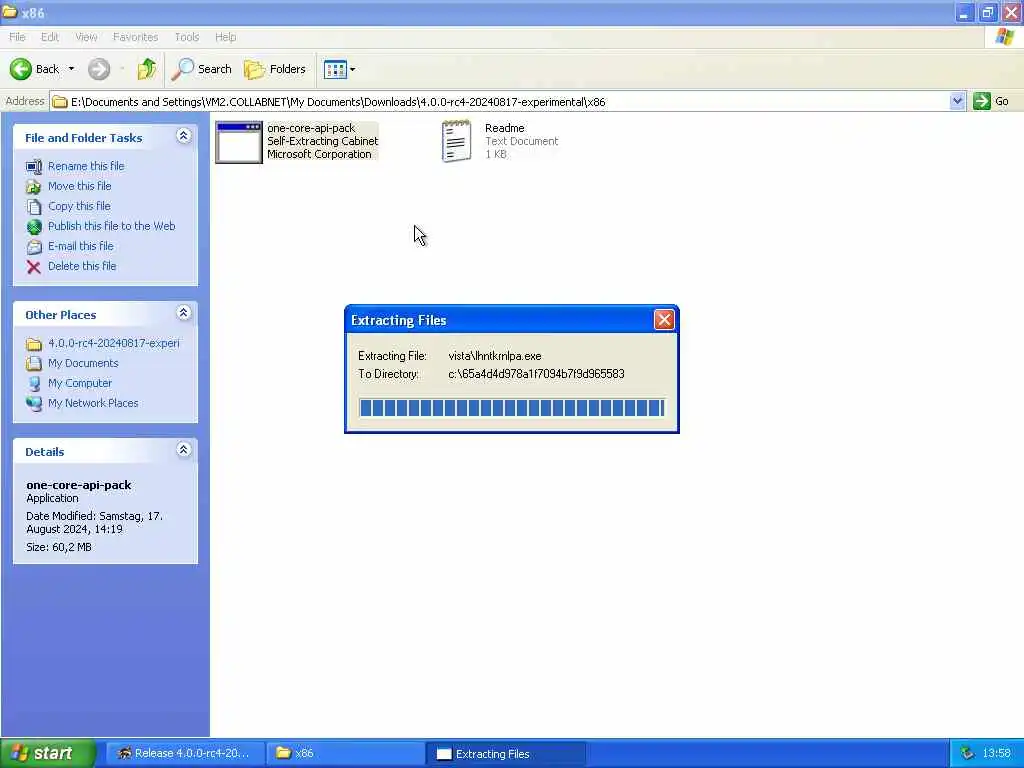This screenshot has width=1024, height=768.
Task: Open the File menu
Action: (17, 37)
